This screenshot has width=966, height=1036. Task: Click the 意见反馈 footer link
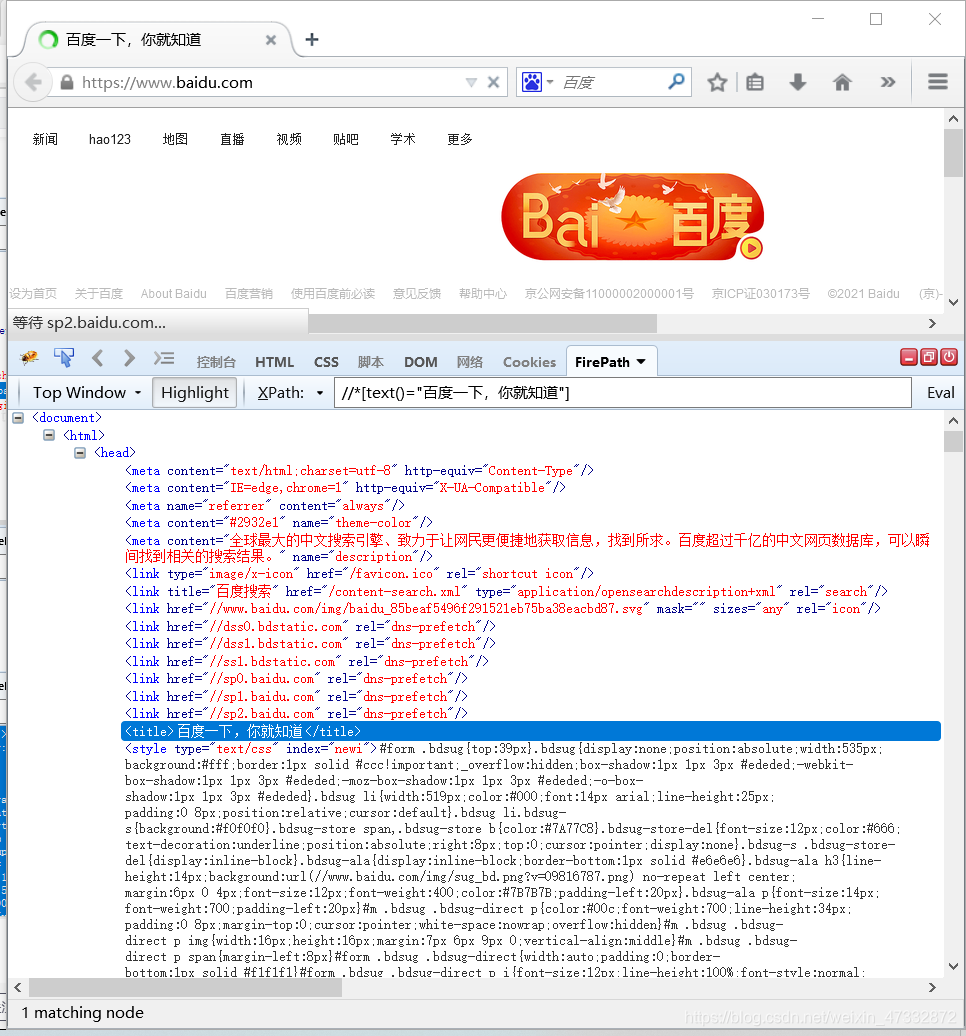coord(416,294)
